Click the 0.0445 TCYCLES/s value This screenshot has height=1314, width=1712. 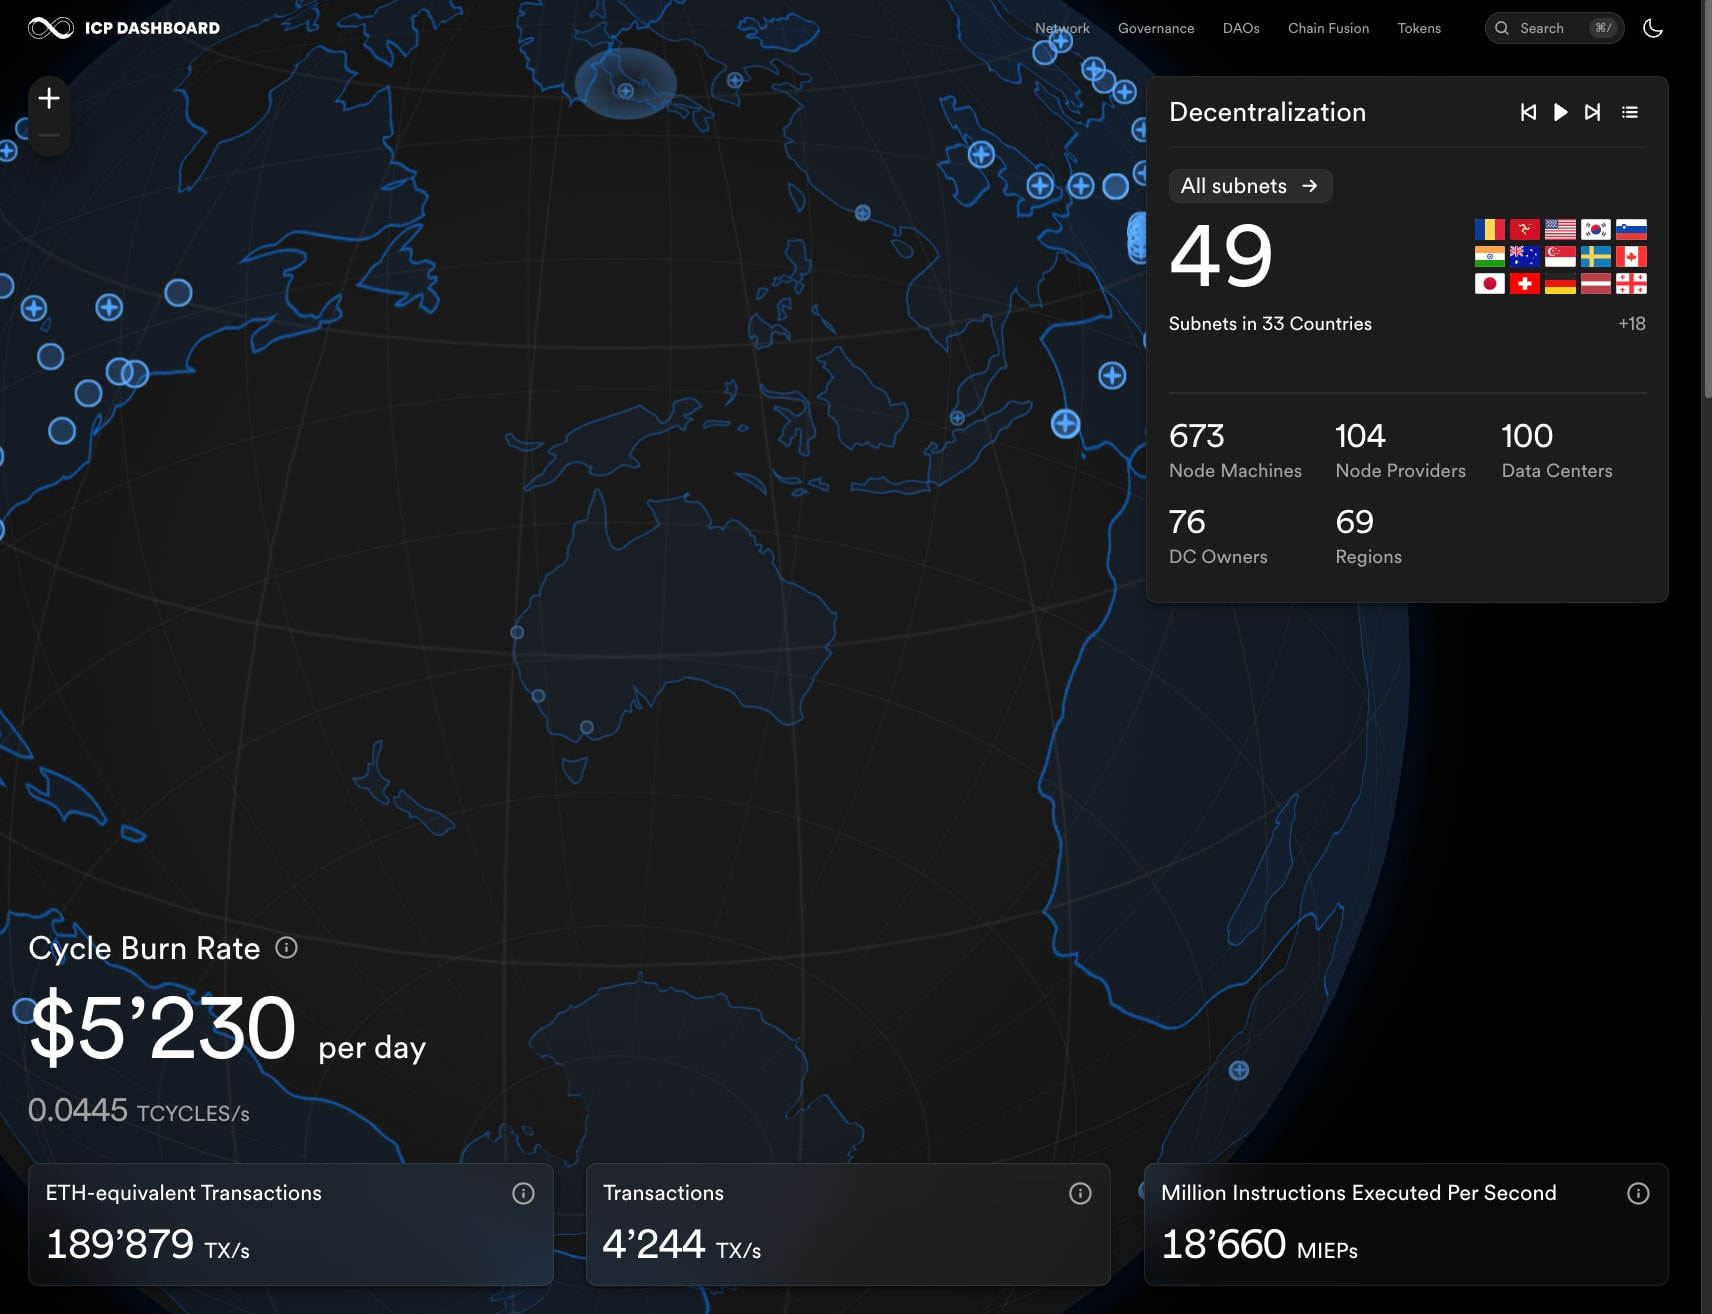(x=139, y=1110)
